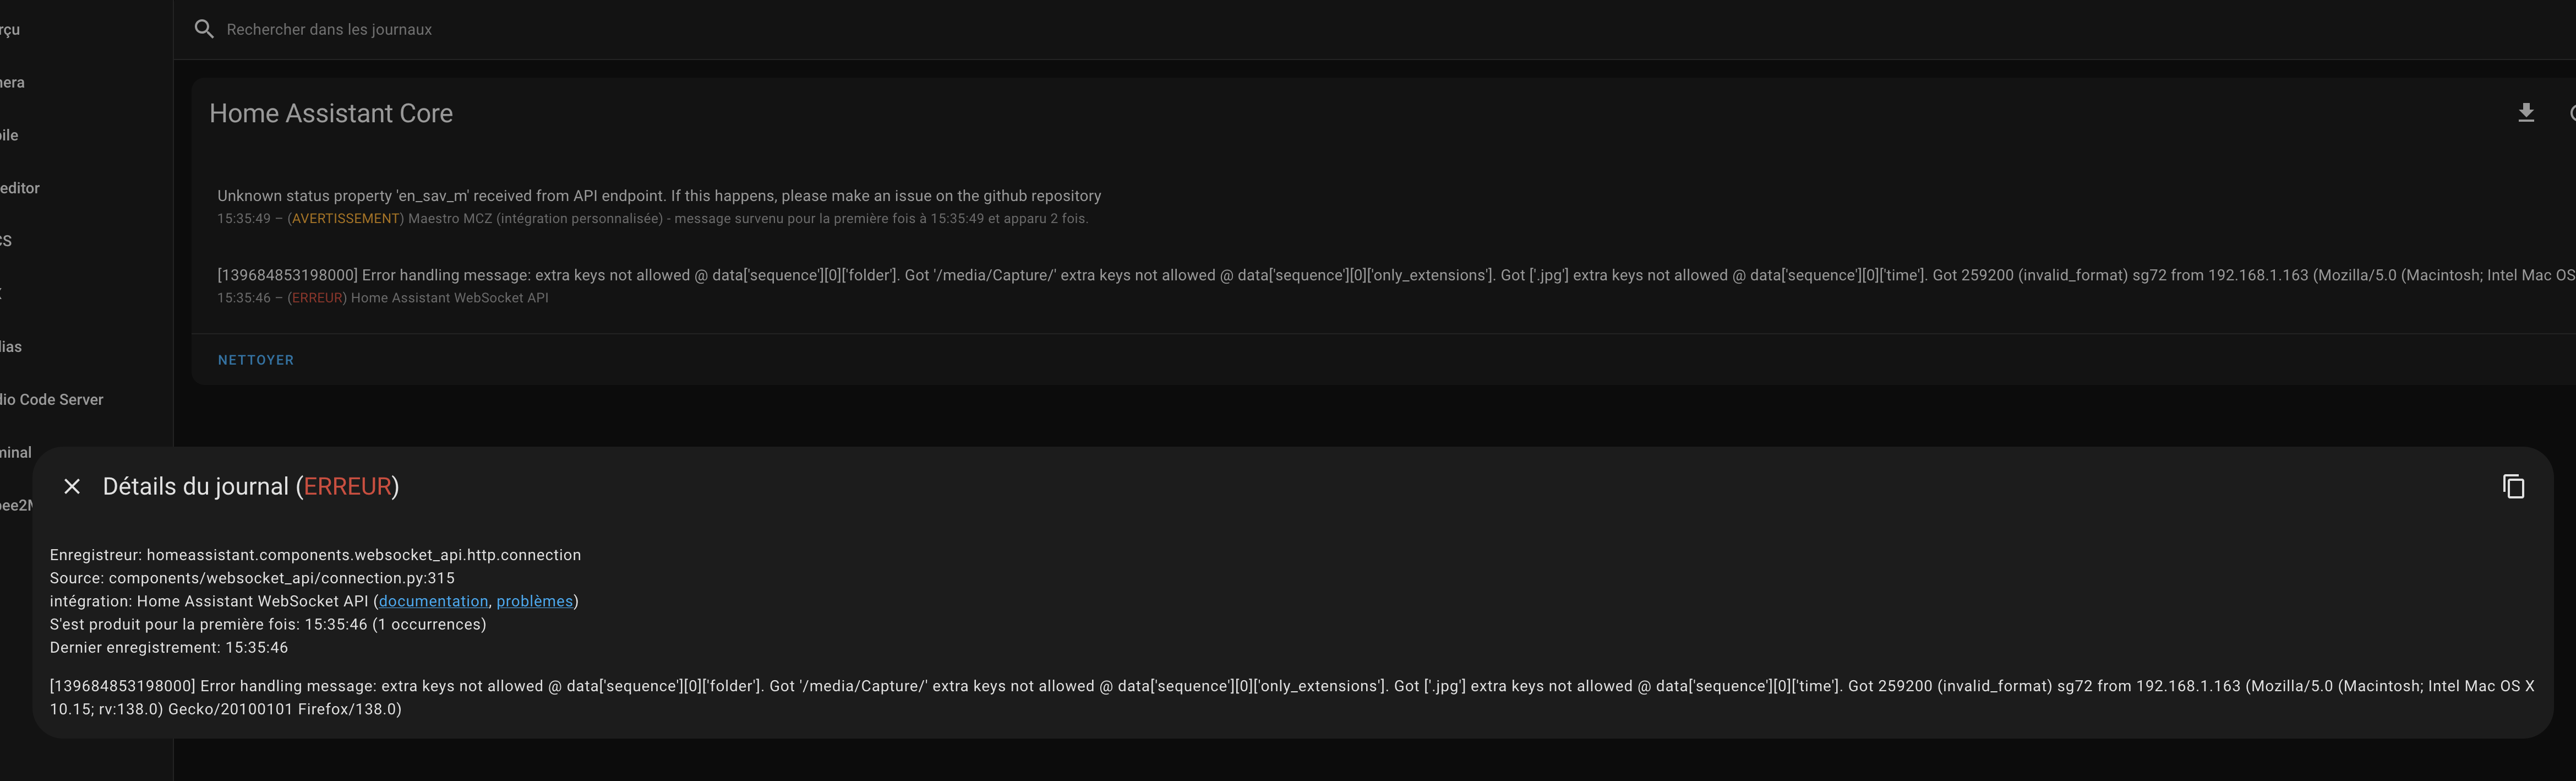Select the sidebar item ending in 'nera'

pos(12,82)
